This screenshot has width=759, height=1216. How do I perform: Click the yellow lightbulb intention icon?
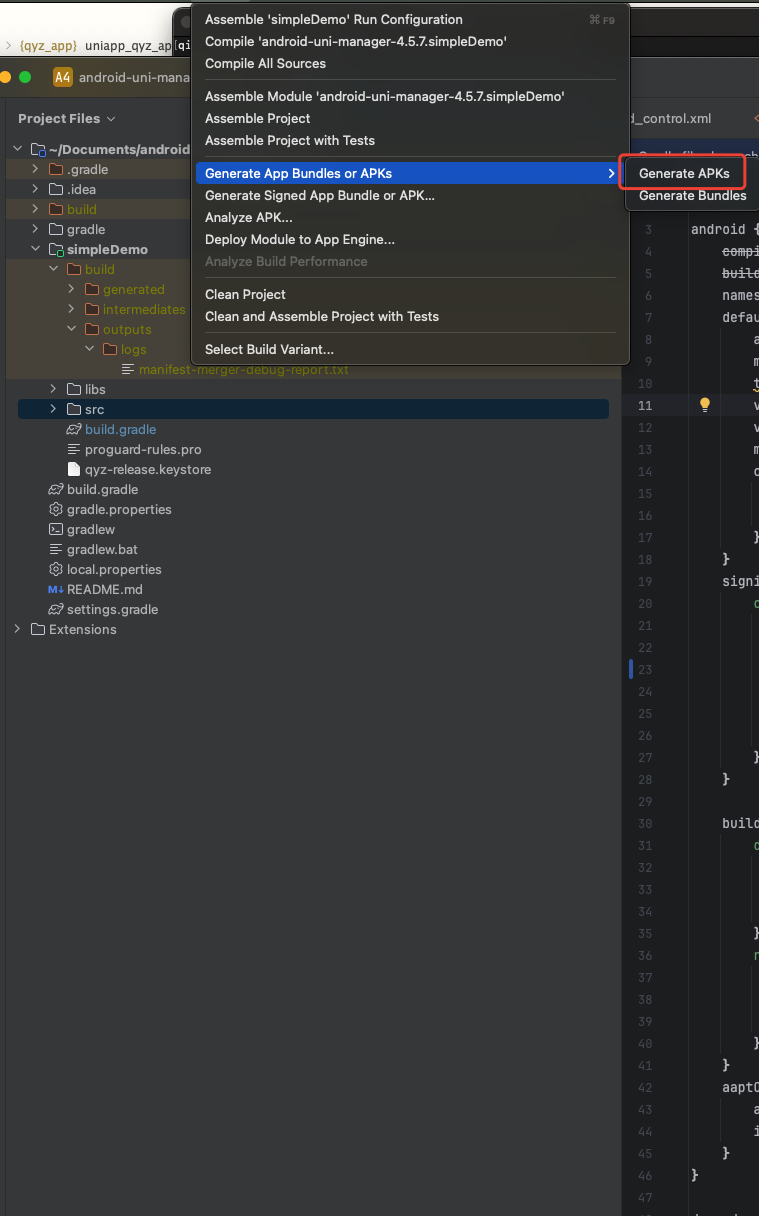pyautogui.click(x=704, y=404)
